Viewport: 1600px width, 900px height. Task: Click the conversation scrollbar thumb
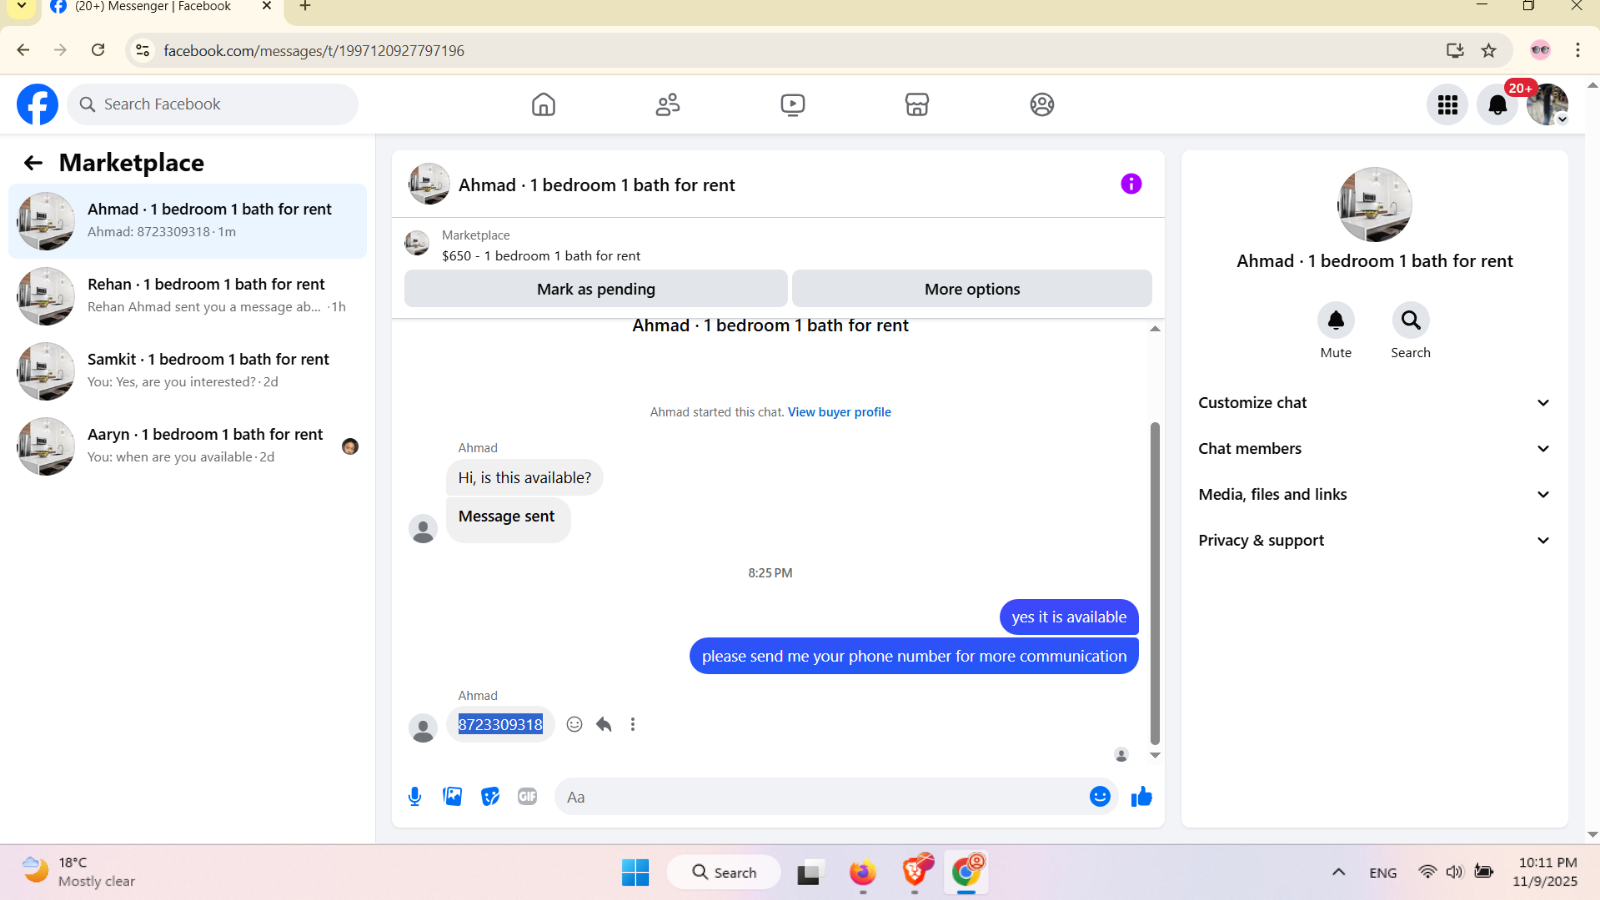pyautogui.click(x=1155, y=583)
